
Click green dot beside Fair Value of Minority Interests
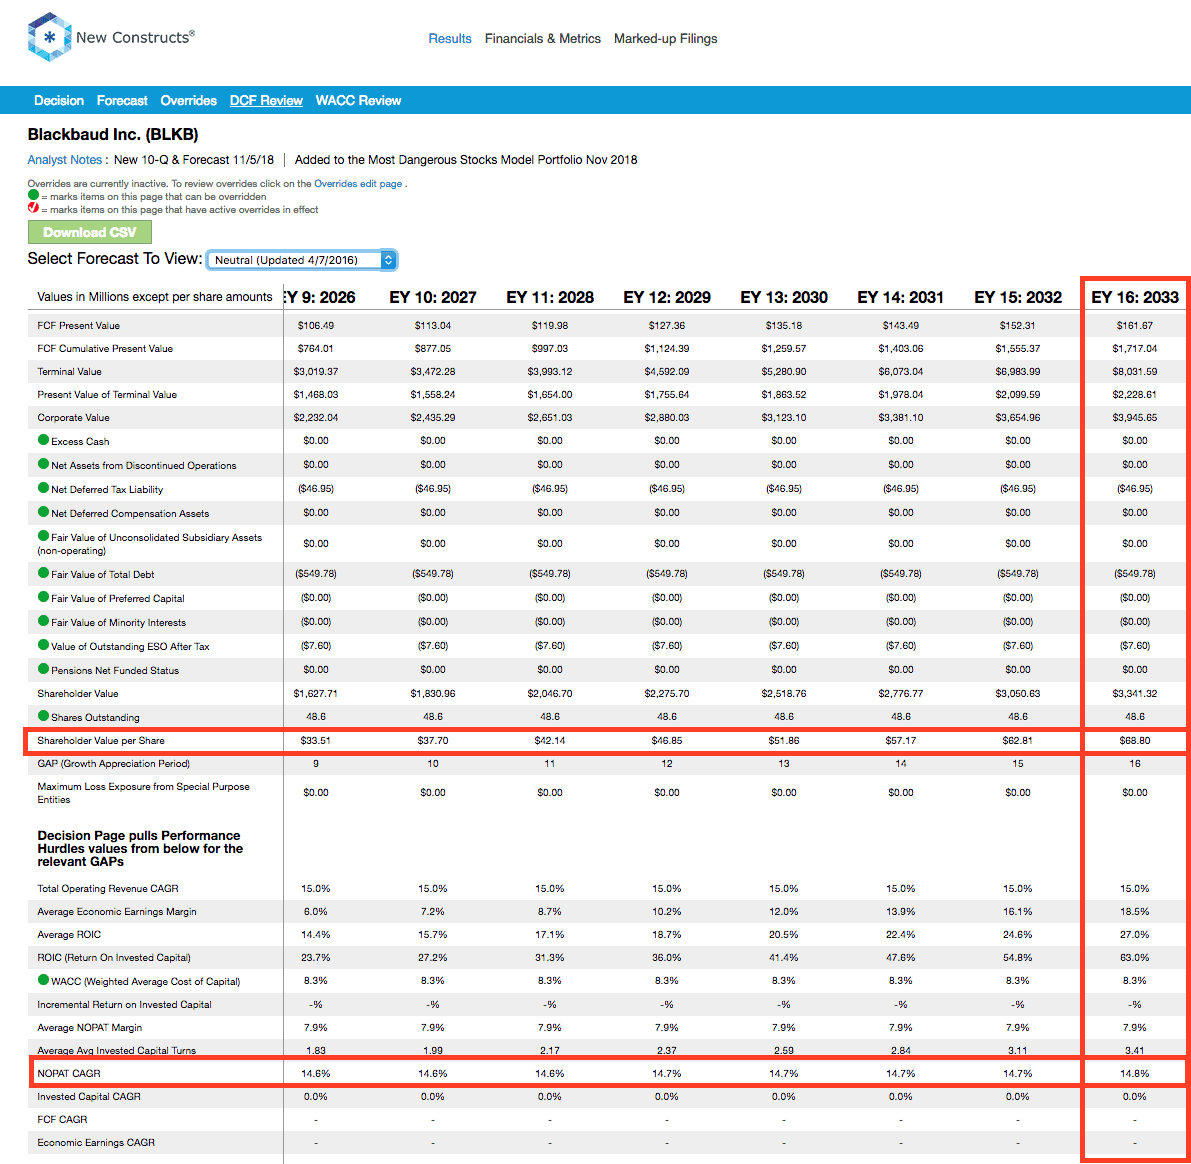[x=43, y=621]
